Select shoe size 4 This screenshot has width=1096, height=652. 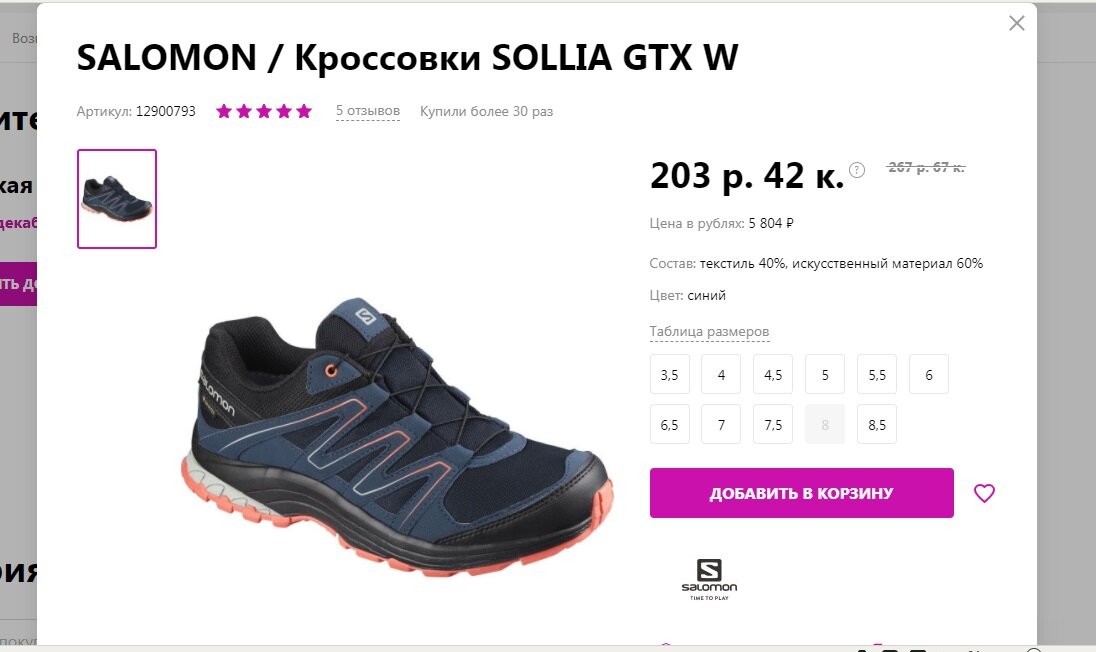pyautogui.click(x=721, y=375)
